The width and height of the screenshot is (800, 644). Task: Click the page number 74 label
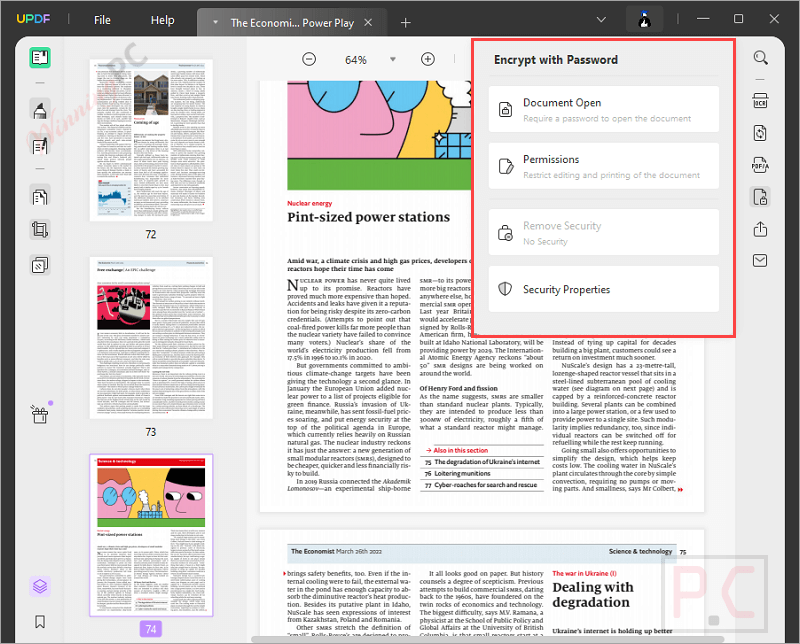[x=151, y=629]
